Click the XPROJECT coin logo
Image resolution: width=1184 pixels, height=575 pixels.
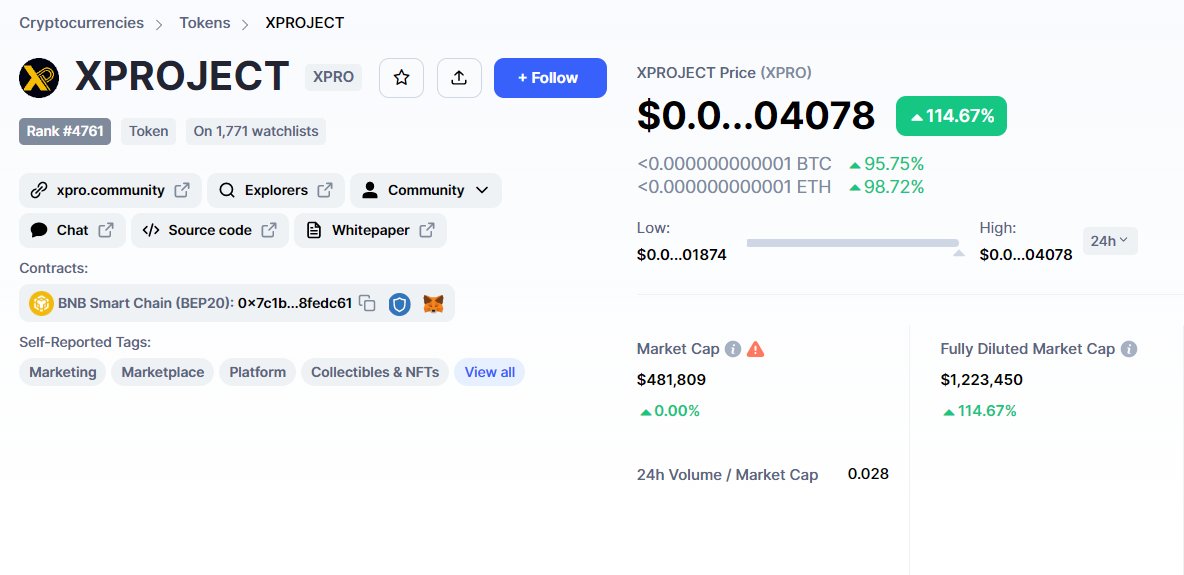click(39, 78)
